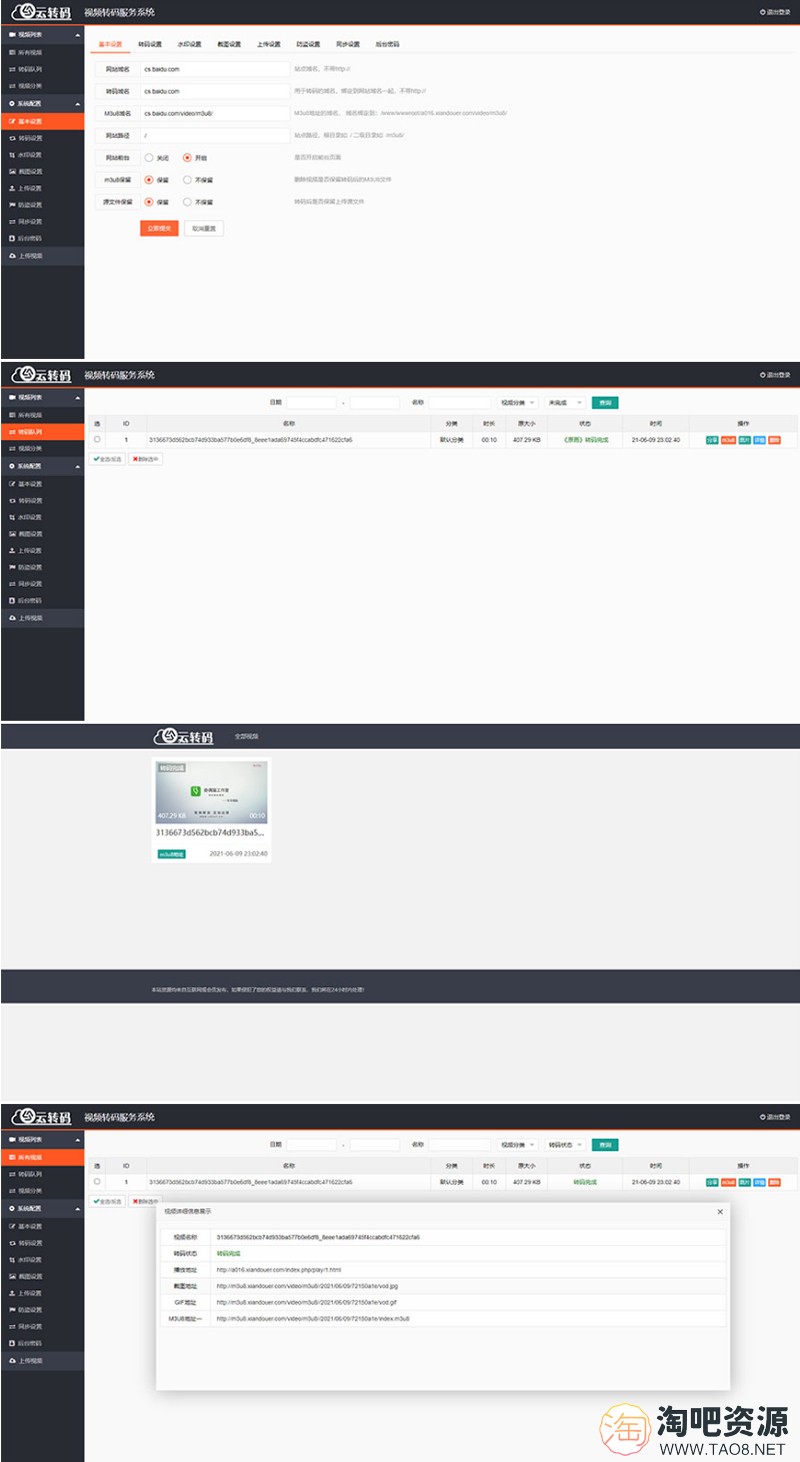Select 关闭 radio for 网站前台
800x1462 pixels.
[x=149, y=158]
